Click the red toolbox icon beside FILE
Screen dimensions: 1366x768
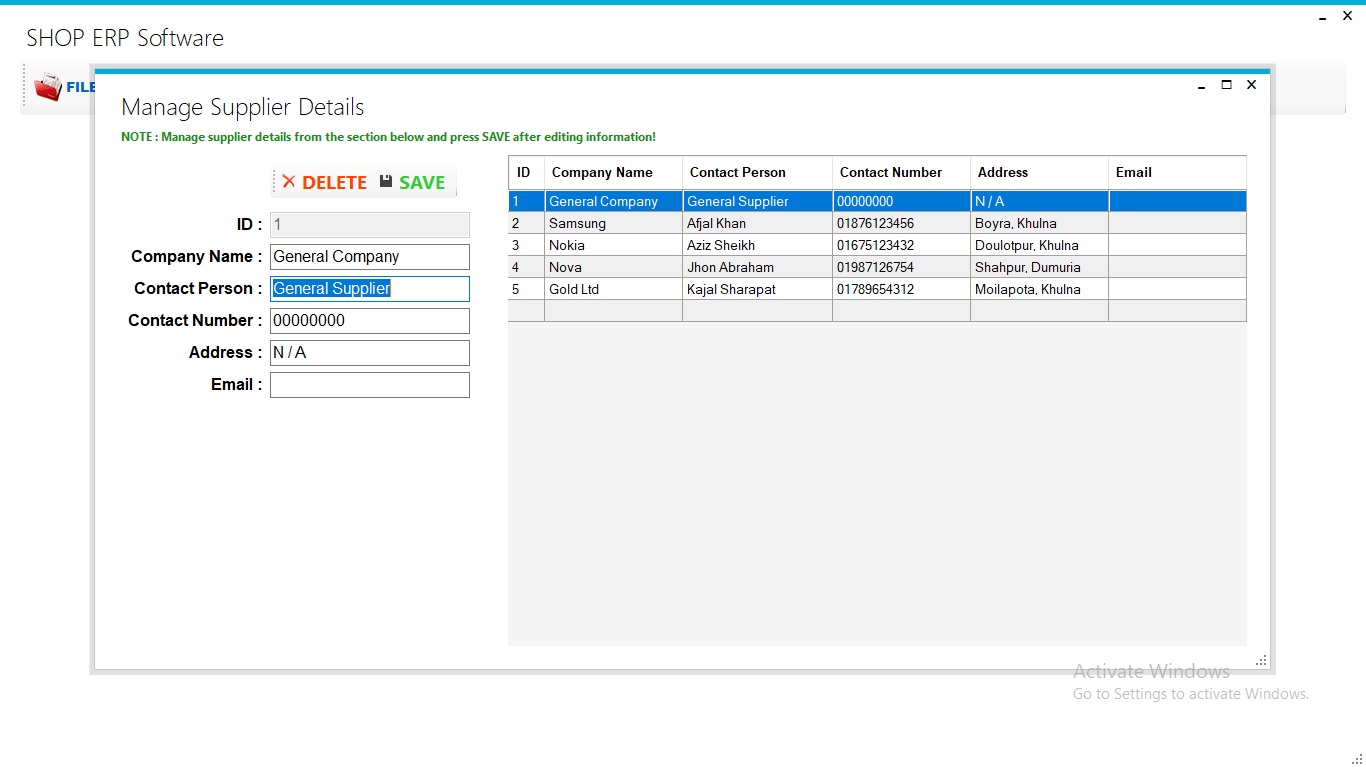point(49,87)
